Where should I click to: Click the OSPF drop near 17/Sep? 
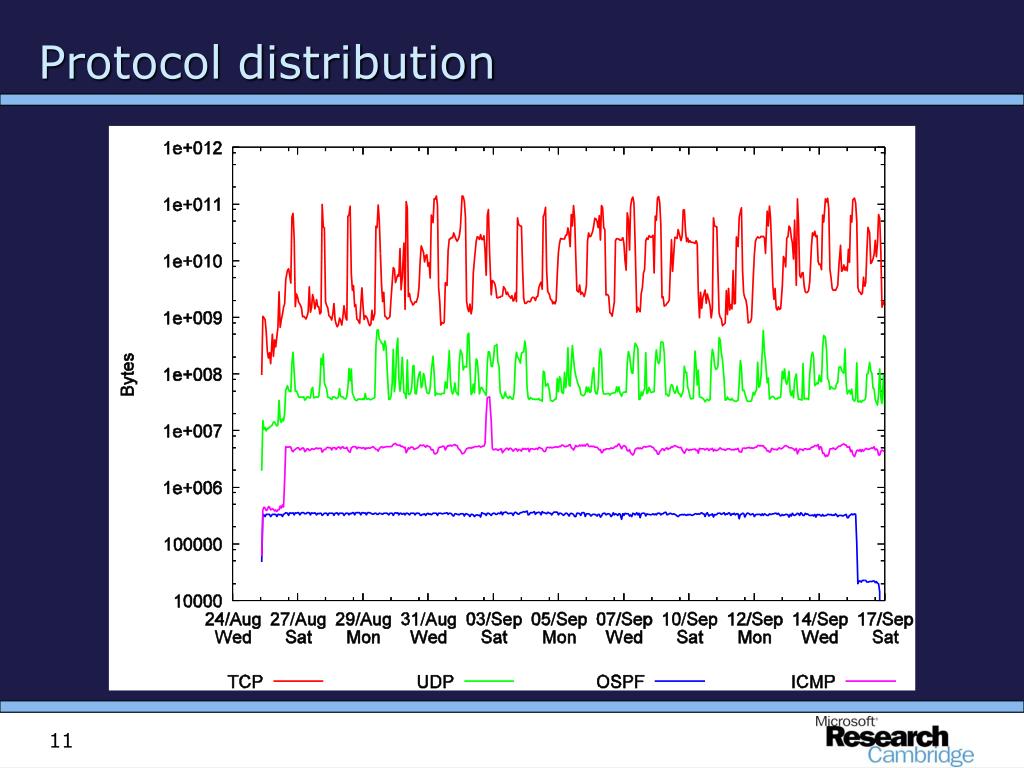coord(857,549)
